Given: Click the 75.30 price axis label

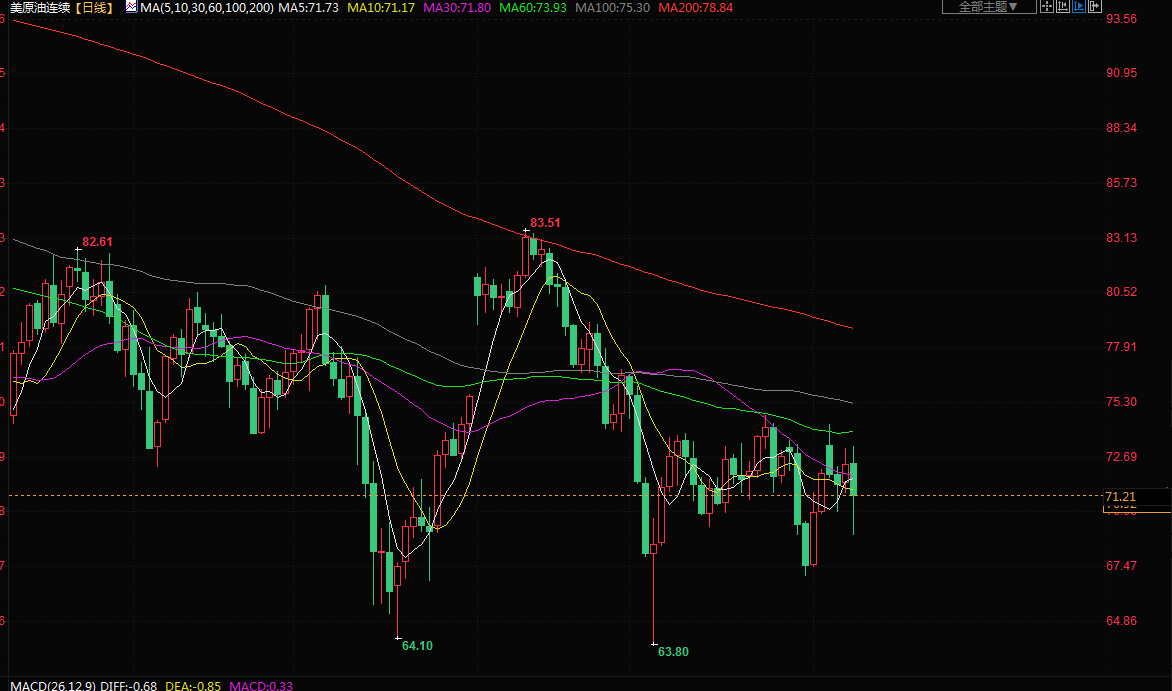Looking at the screenshot, I should pos(1121,402).
